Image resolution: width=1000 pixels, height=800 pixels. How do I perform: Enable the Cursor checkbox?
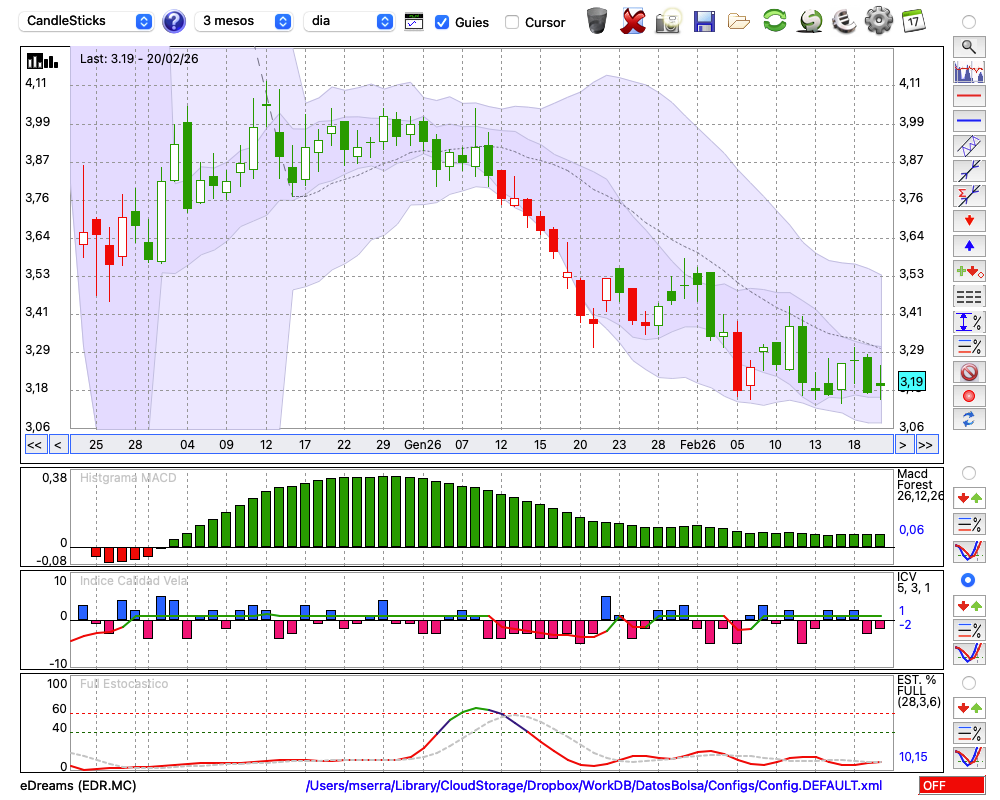(512, 22)
